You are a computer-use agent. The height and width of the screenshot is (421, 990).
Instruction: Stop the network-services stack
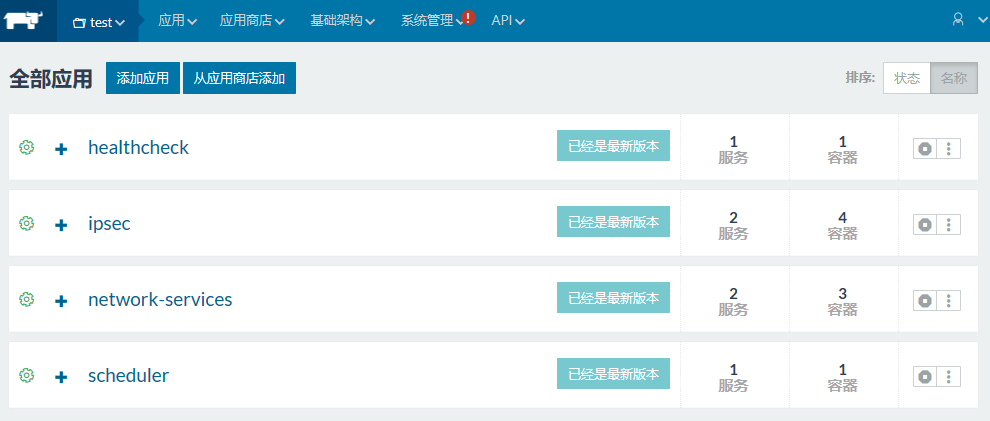[x=925, y=301]
